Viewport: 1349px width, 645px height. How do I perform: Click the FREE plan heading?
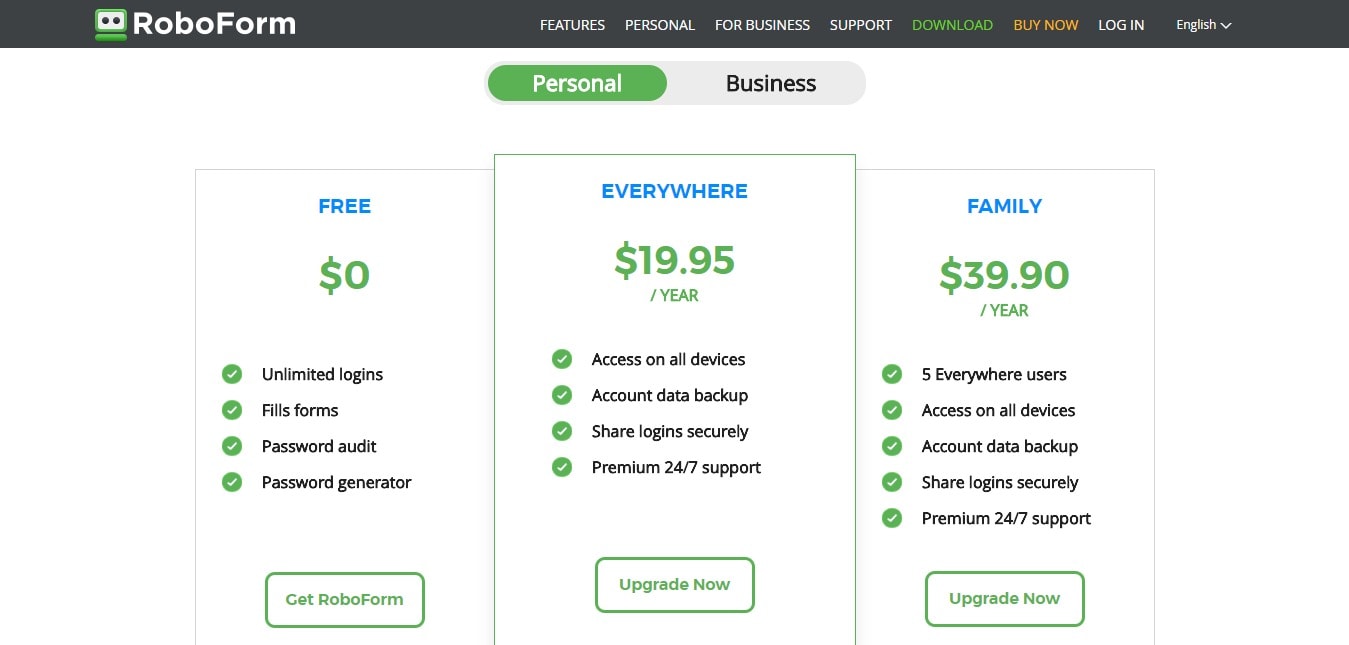[345, 206]
